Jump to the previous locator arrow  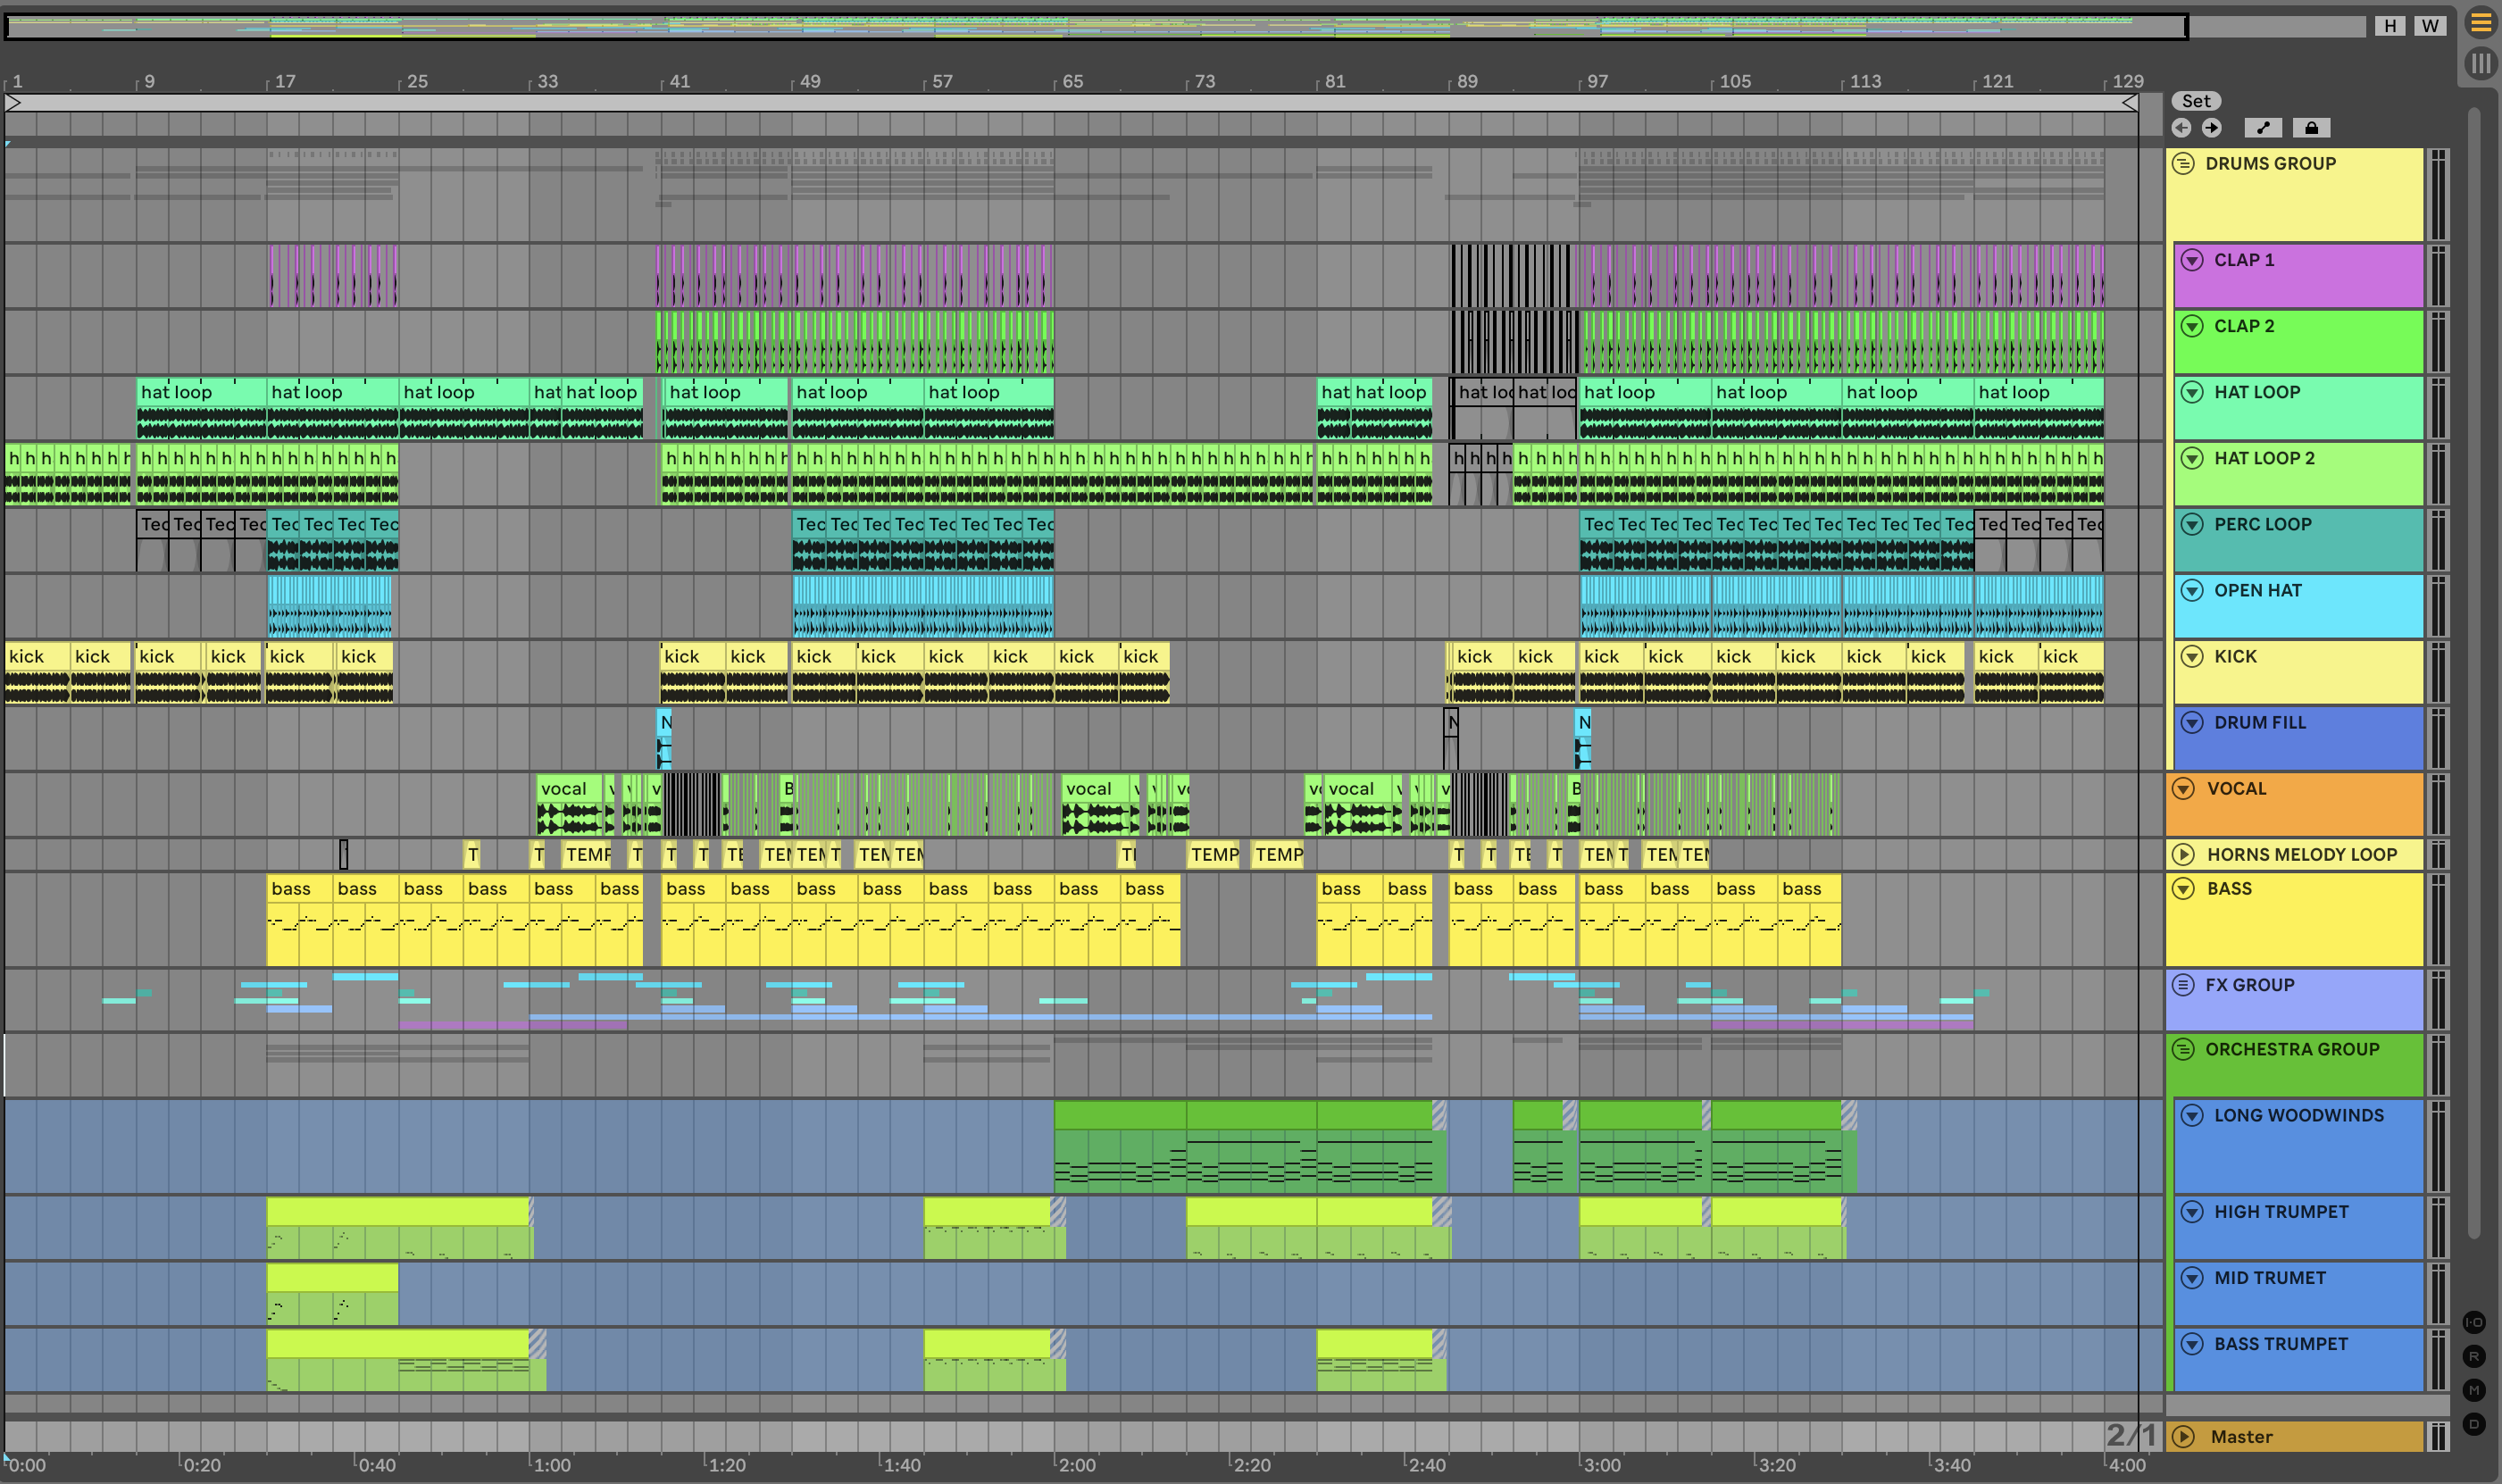(x=2182, y=128)
